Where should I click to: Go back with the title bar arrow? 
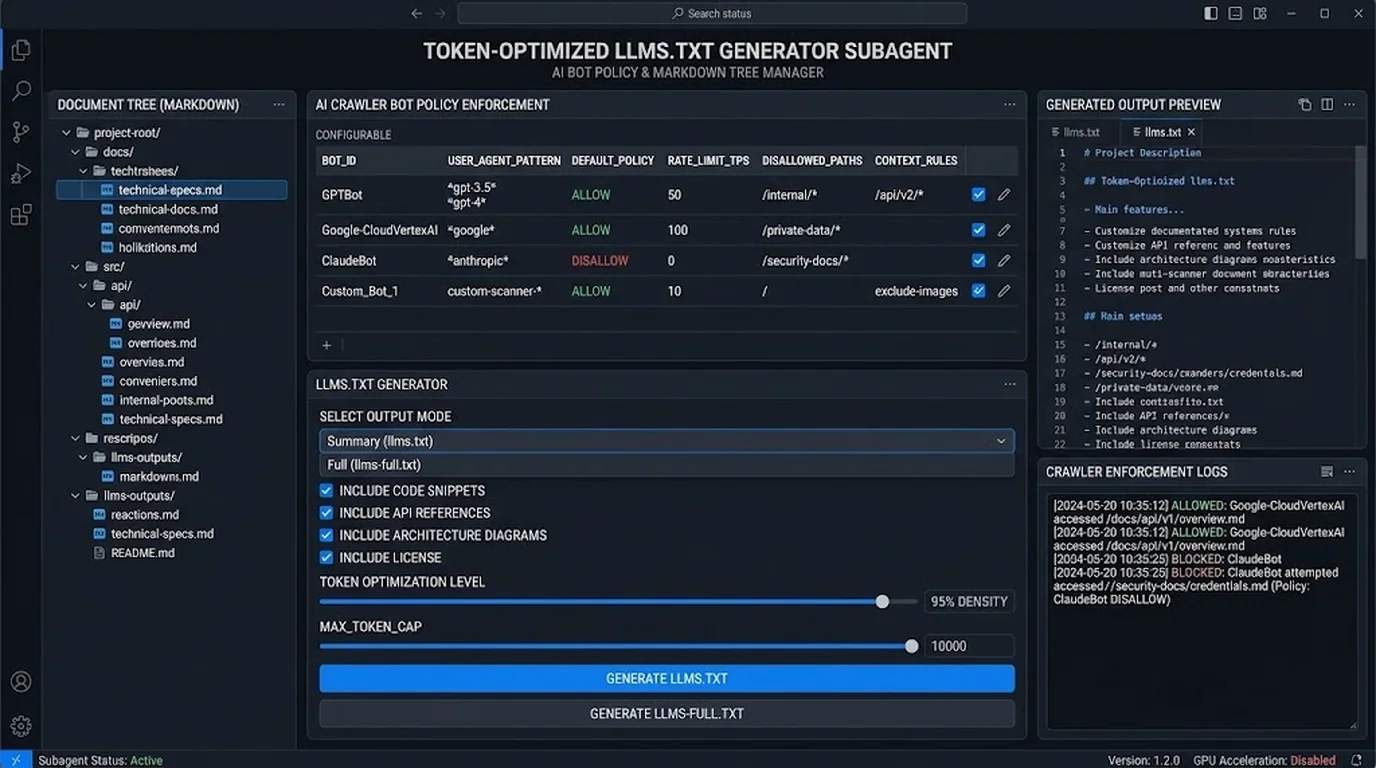417,13
